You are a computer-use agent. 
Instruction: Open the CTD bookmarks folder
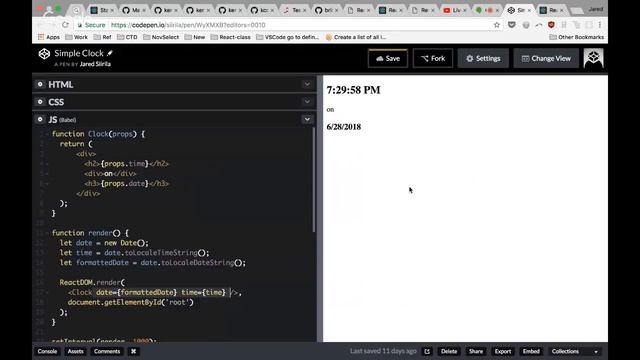click(x=127, y=37)
